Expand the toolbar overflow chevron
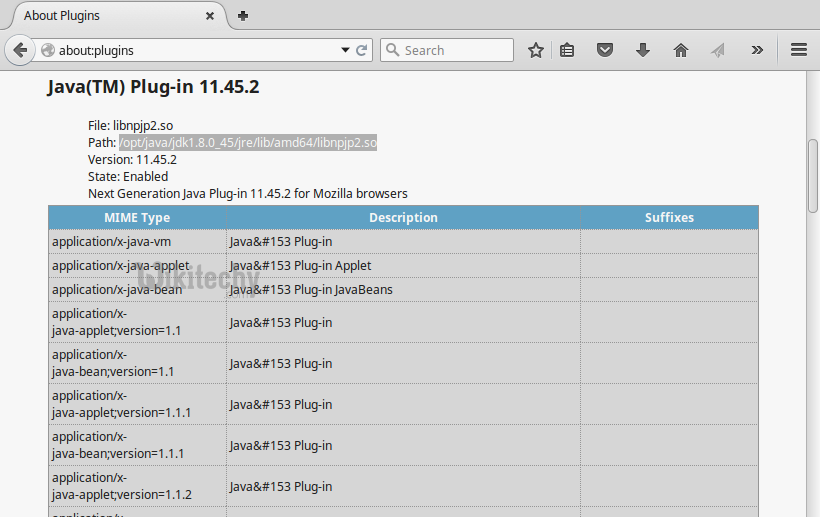This screenshot has width=820, height=517. coord(757,50)
